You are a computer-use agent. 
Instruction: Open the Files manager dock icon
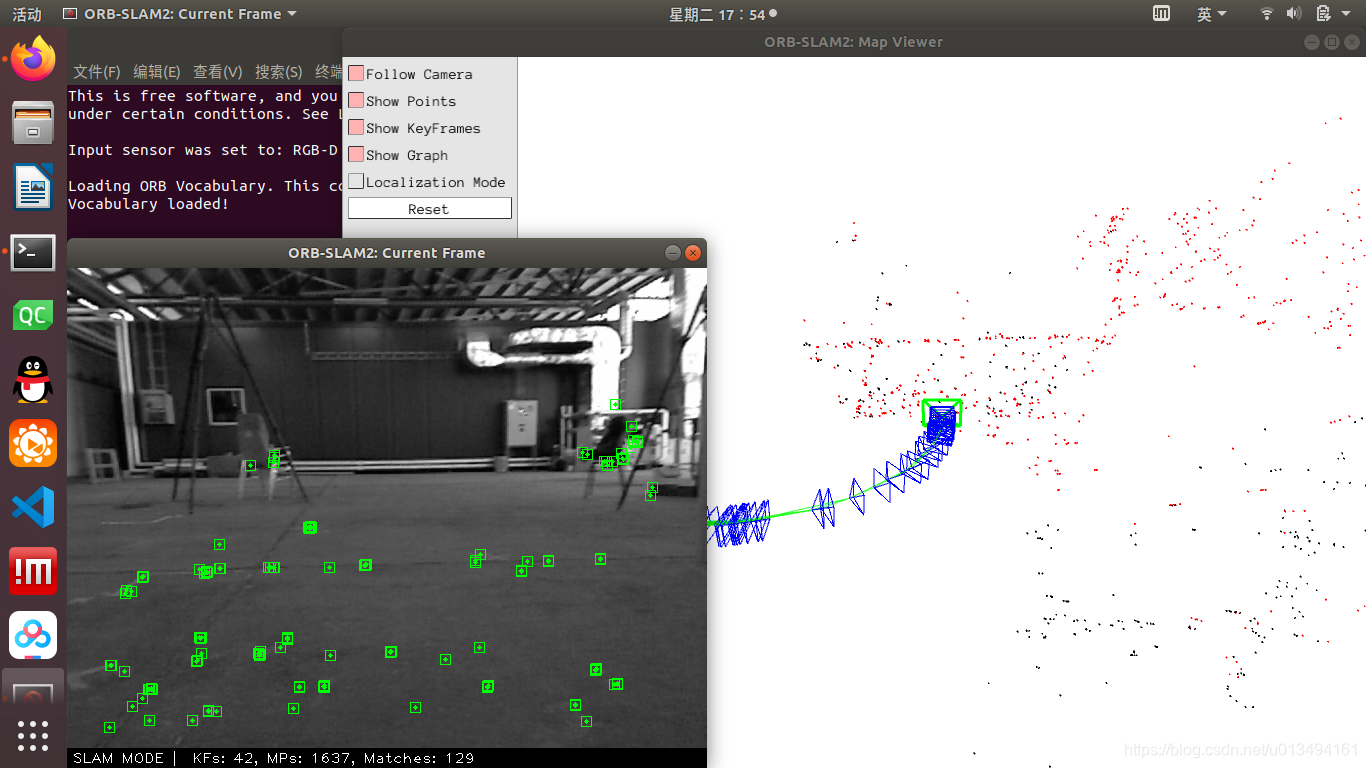33,123
